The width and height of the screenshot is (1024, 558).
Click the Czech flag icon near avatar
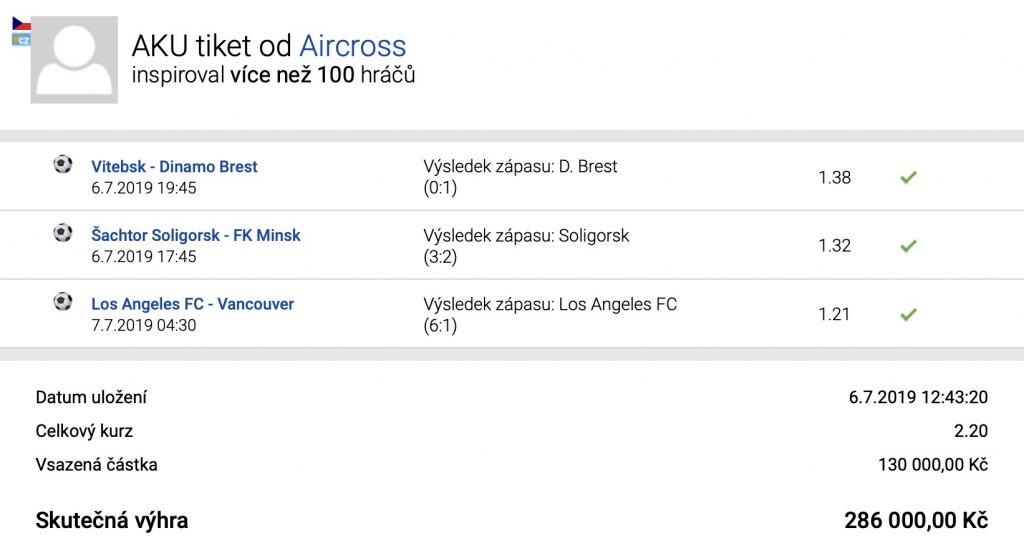(x=21, y=24)
